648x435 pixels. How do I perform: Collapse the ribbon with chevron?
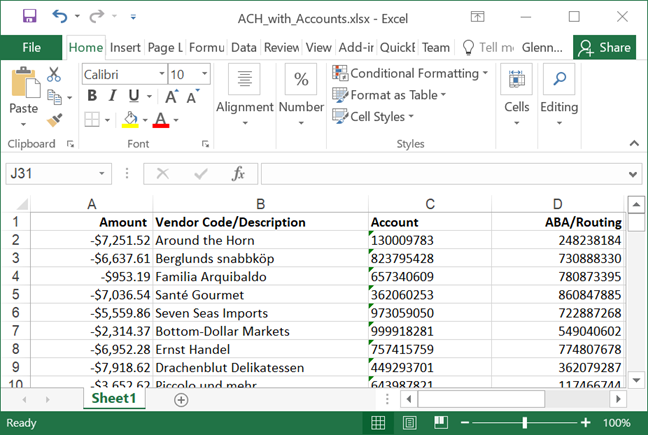634,143
